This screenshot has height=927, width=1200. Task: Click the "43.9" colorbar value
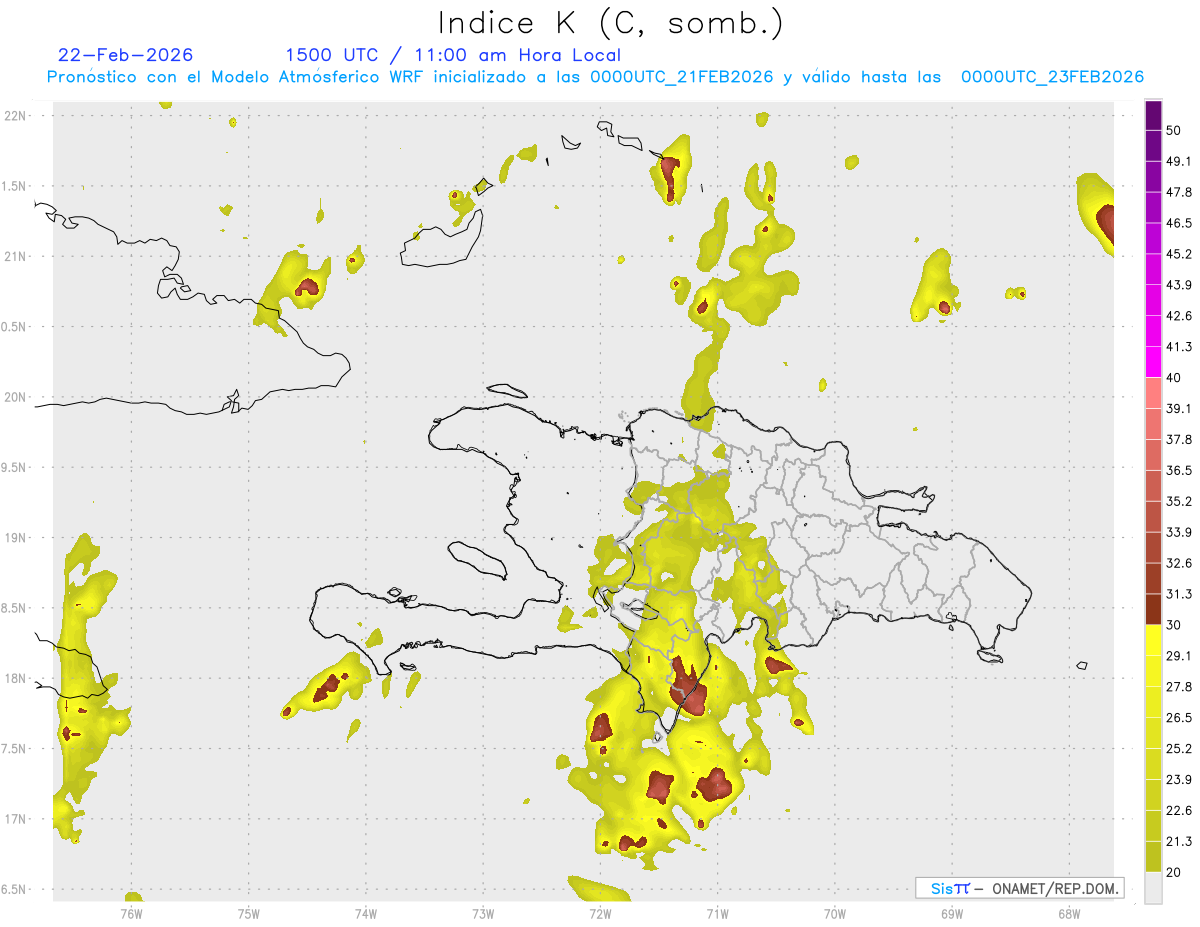(1179, 285)
